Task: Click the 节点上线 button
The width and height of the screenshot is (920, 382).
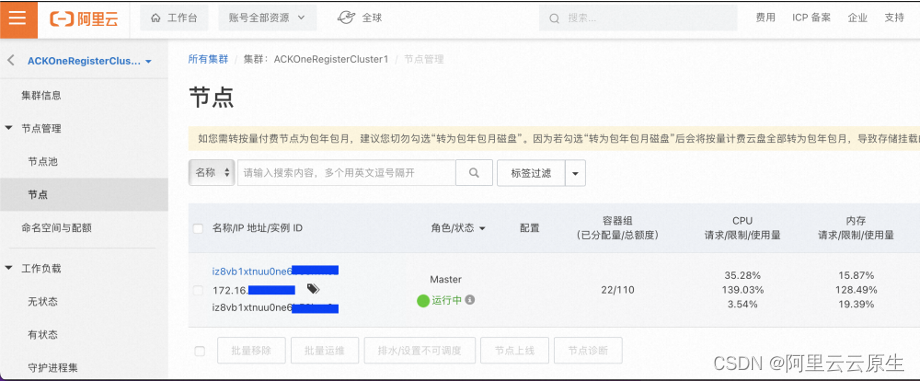Action: (515, 351)
